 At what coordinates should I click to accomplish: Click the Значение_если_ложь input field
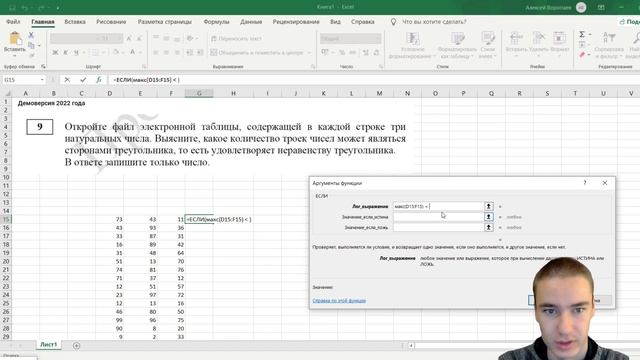pyautogui.click(x=438, y=227)
